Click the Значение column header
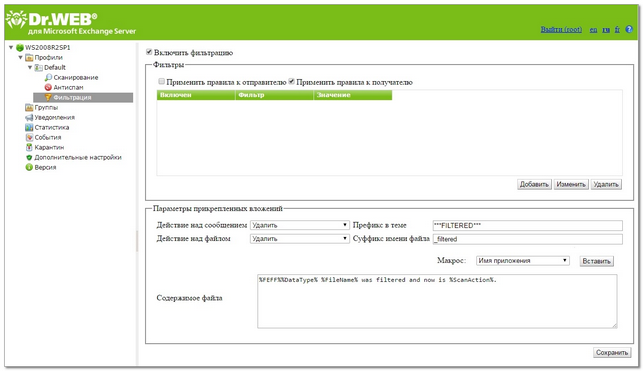The height and width of the screenshot is (371, 643). [353, 95]
